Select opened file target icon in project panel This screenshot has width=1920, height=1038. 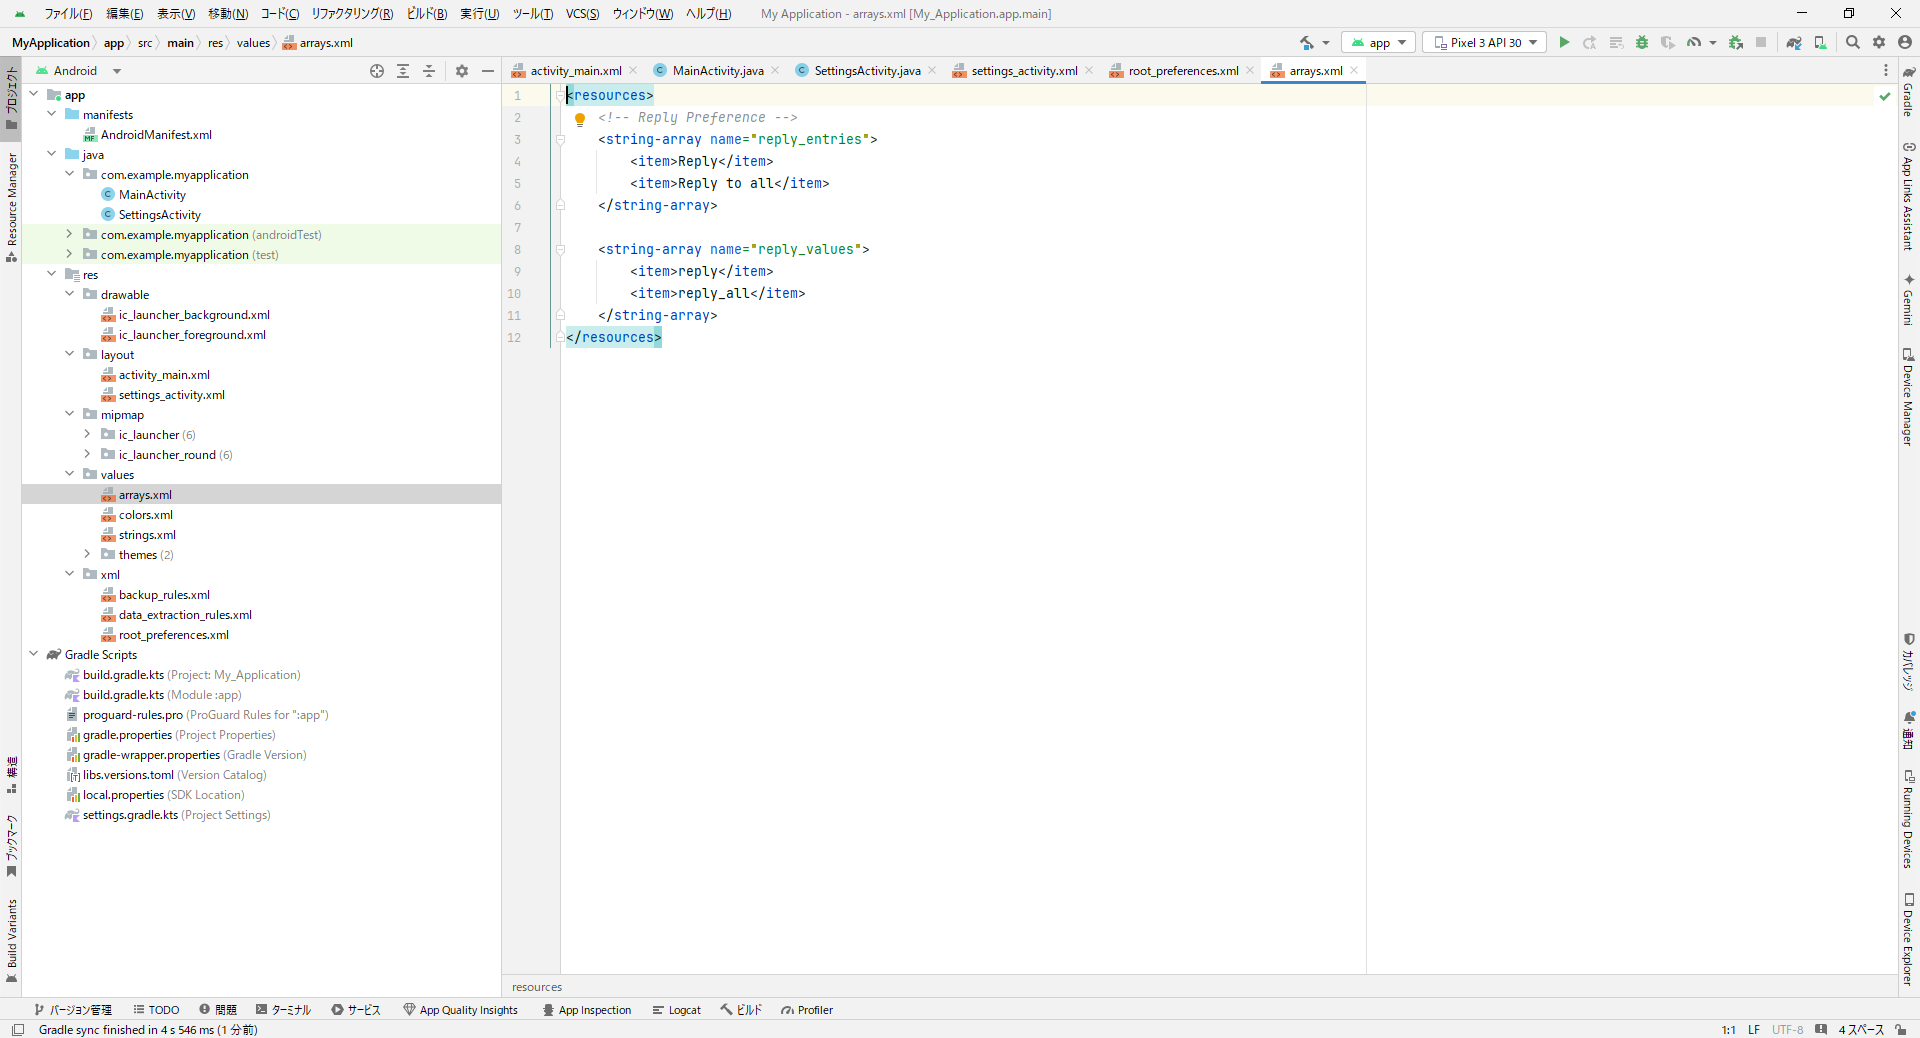click(x=377, y=71)
